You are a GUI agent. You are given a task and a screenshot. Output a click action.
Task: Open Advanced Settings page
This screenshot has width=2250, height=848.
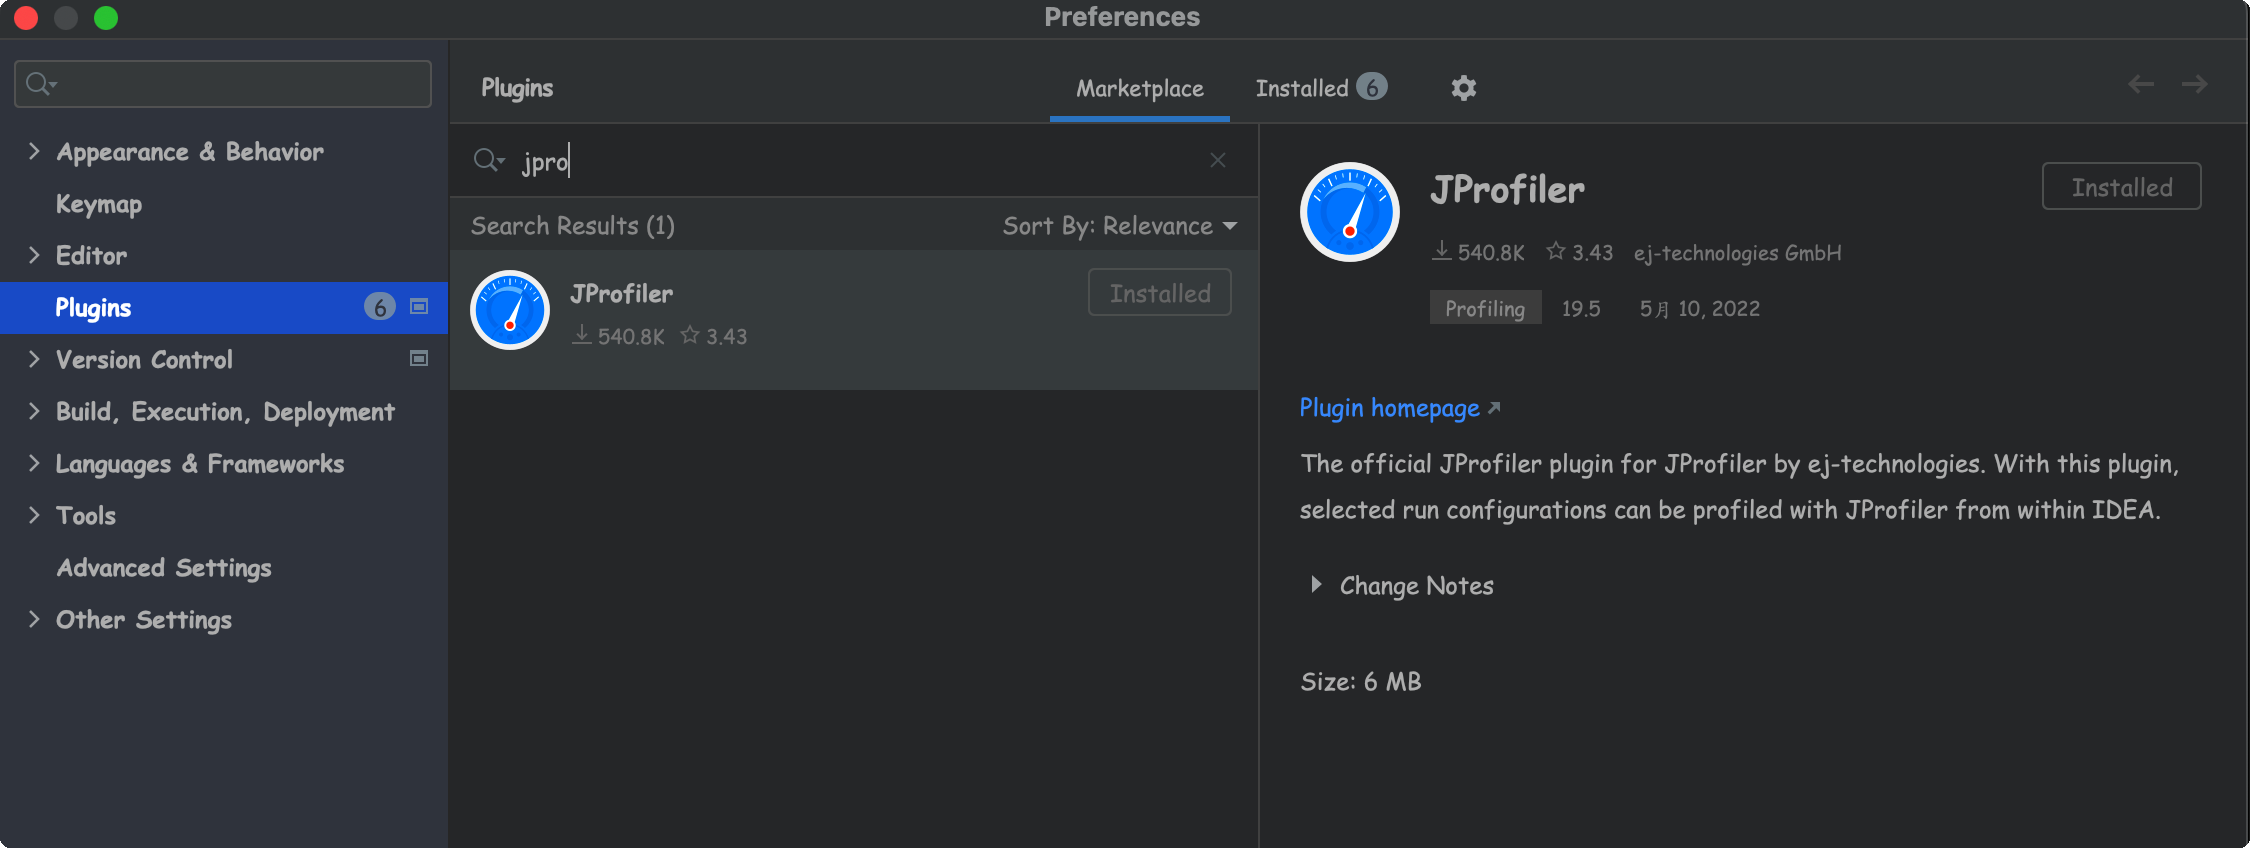coord(164,568)
